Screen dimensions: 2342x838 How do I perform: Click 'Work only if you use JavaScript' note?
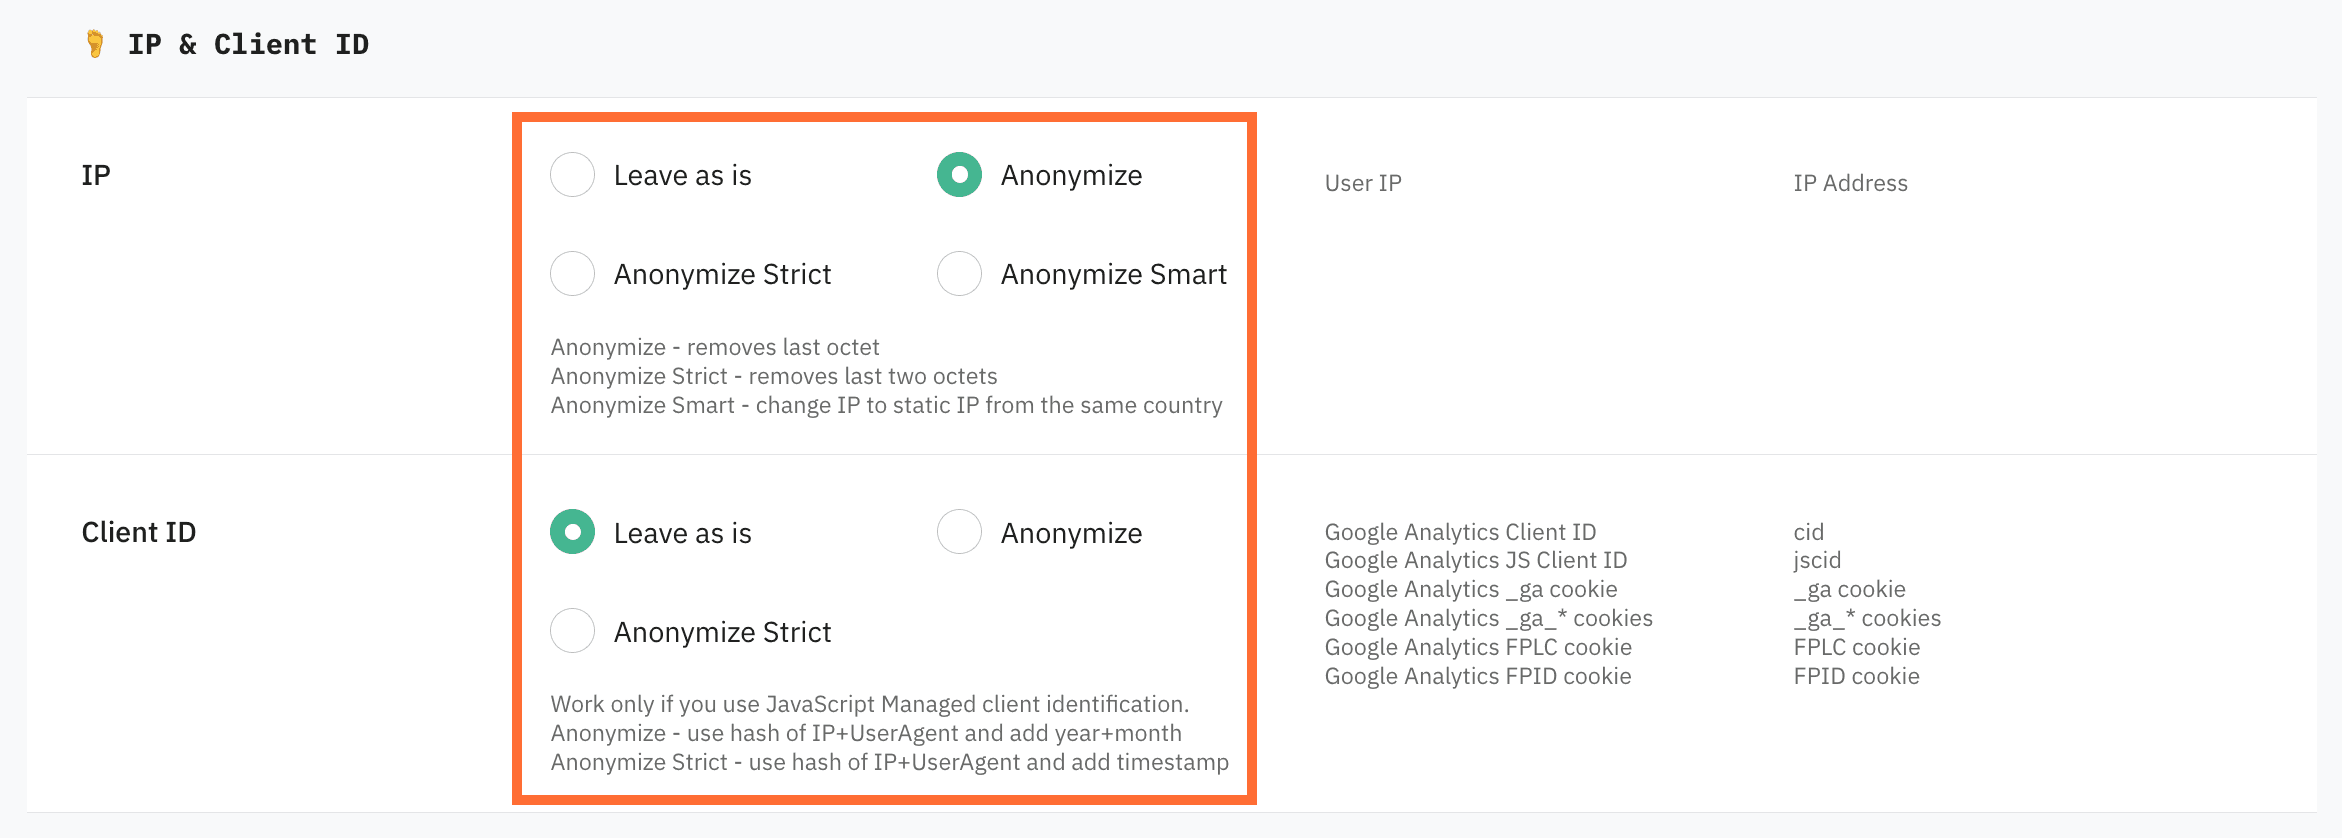click(869, 704)
